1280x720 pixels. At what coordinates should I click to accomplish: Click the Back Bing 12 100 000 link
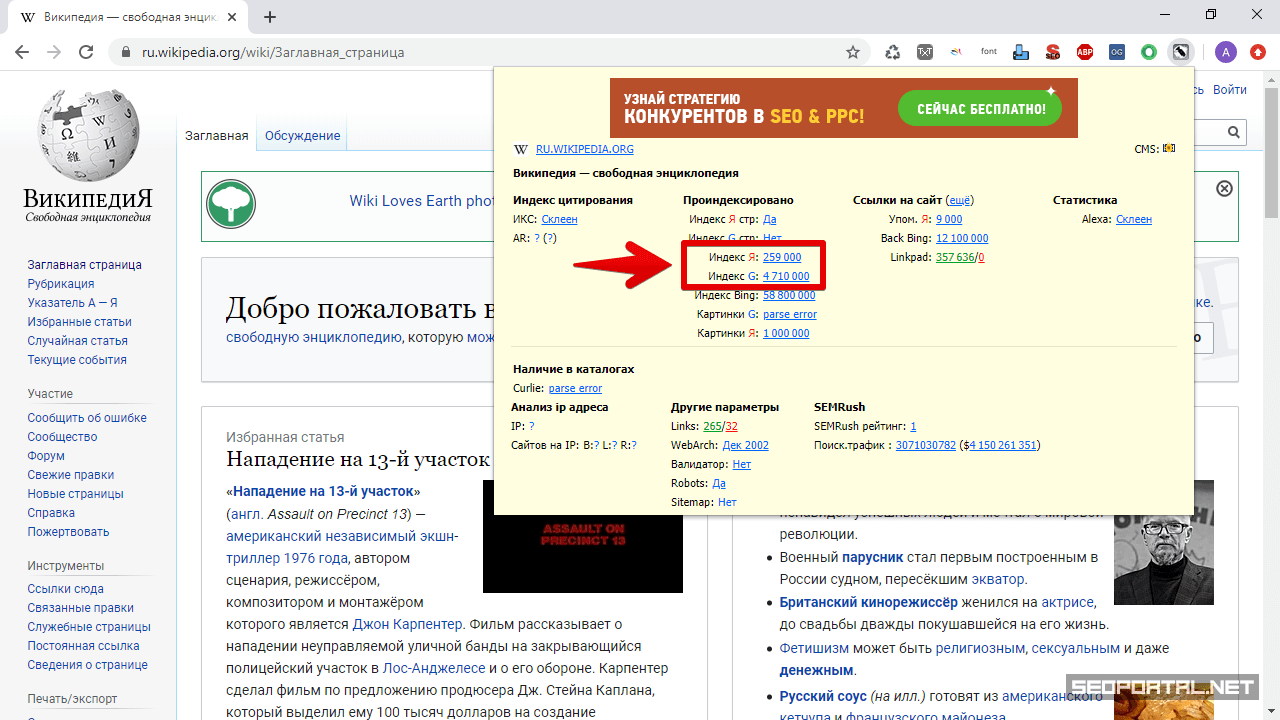[x=961, y=238]
